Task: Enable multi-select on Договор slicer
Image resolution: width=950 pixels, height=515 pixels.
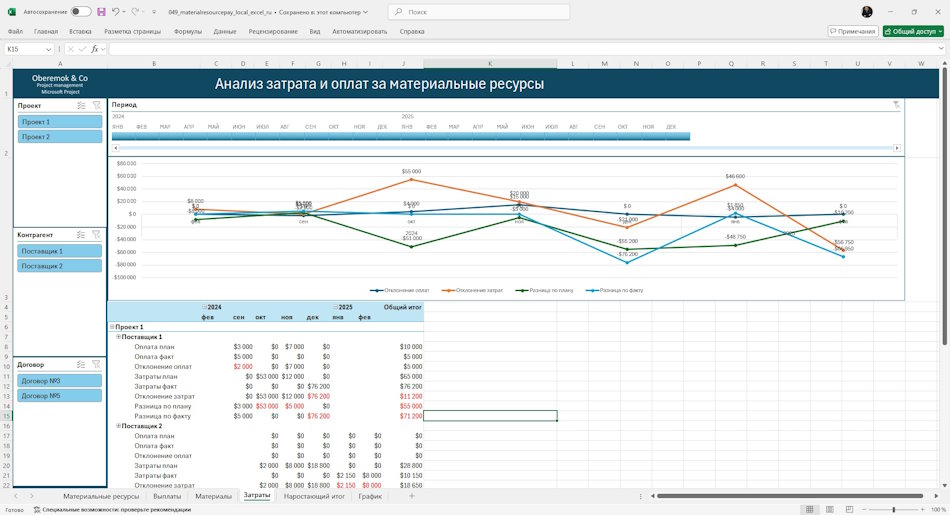Action: (x=81, y=365)
